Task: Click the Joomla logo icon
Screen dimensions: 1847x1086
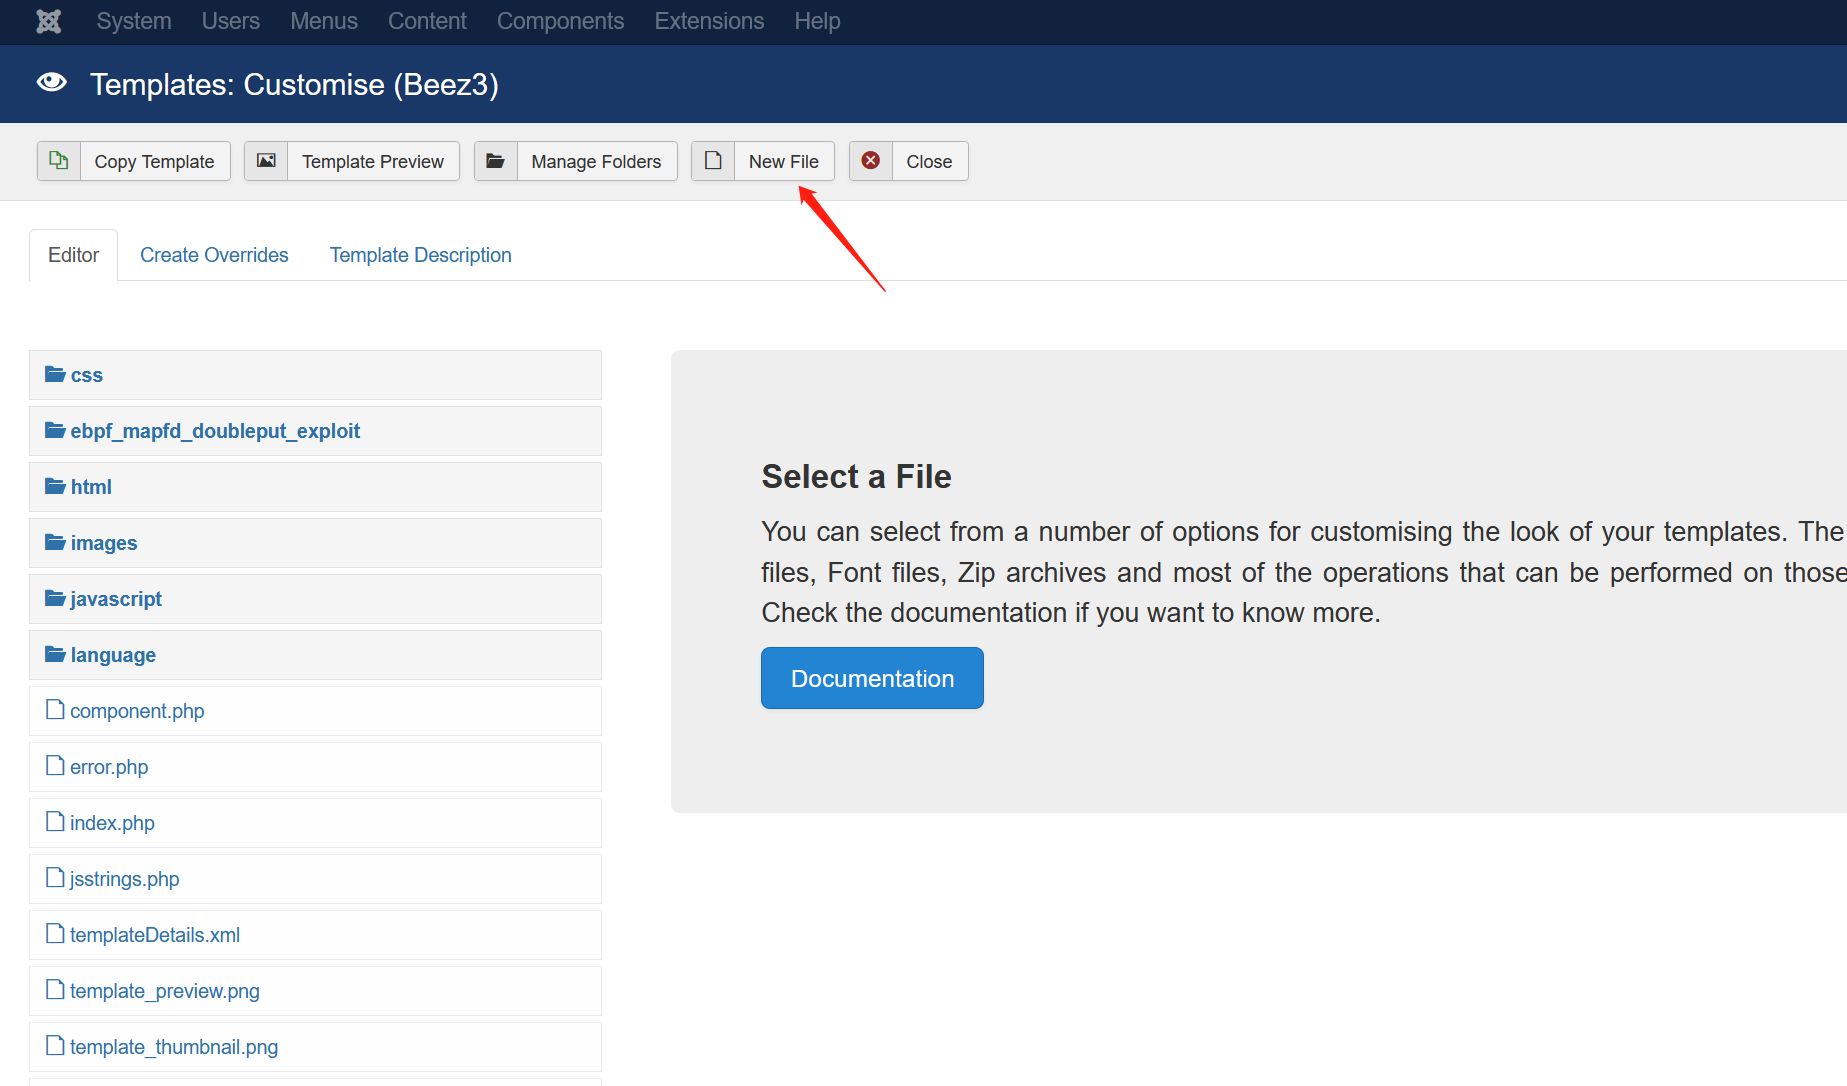Action: (49, 21)
